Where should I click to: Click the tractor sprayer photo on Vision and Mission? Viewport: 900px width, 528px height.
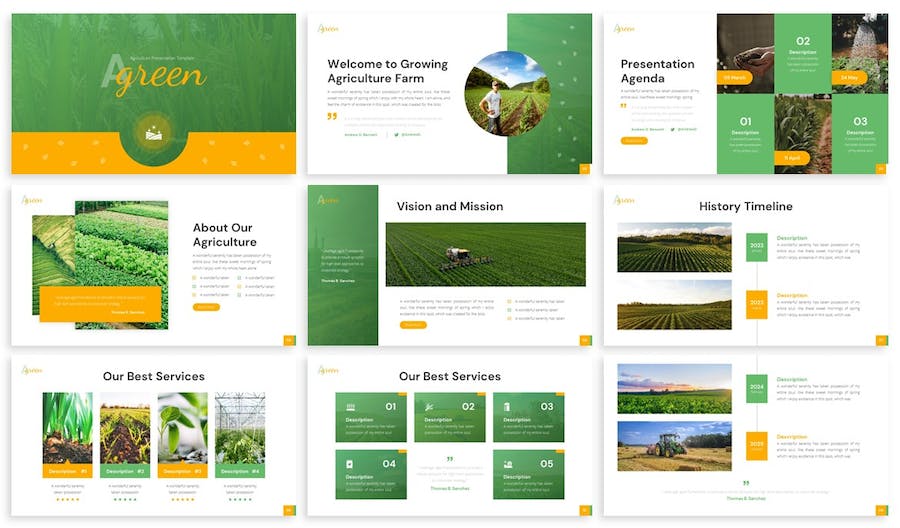coord(486,254)
